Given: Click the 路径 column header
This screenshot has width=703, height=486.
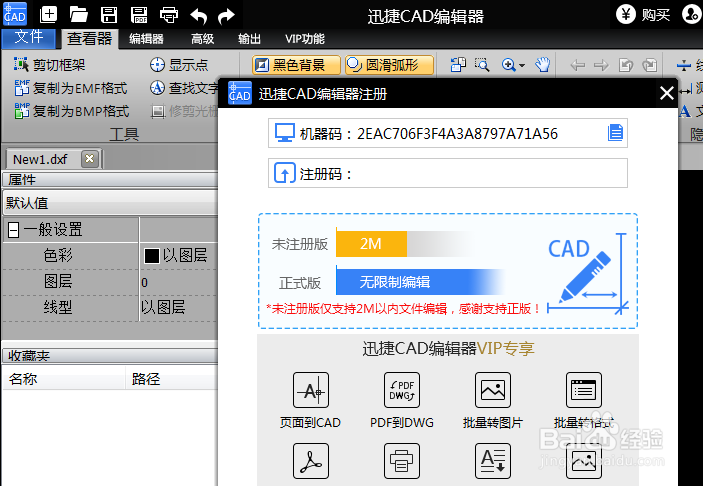Looking at the screenshot, I should point(171,379).
